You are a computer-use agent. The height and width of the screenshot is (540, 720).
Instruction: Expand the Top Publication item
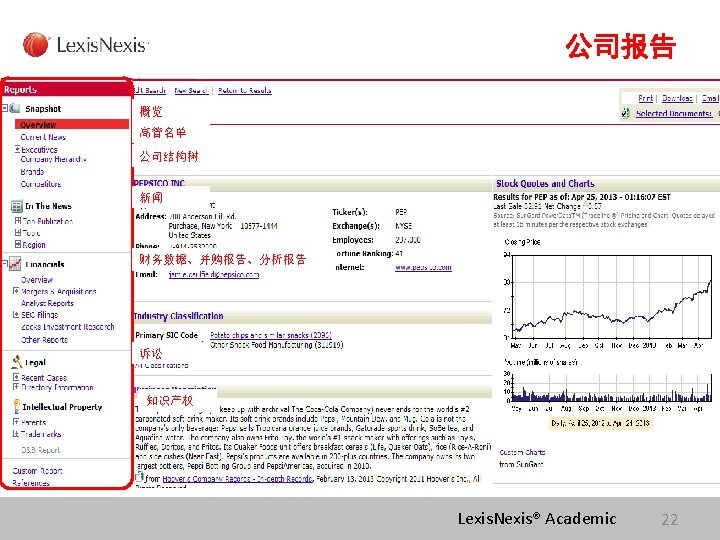[18, 220]
